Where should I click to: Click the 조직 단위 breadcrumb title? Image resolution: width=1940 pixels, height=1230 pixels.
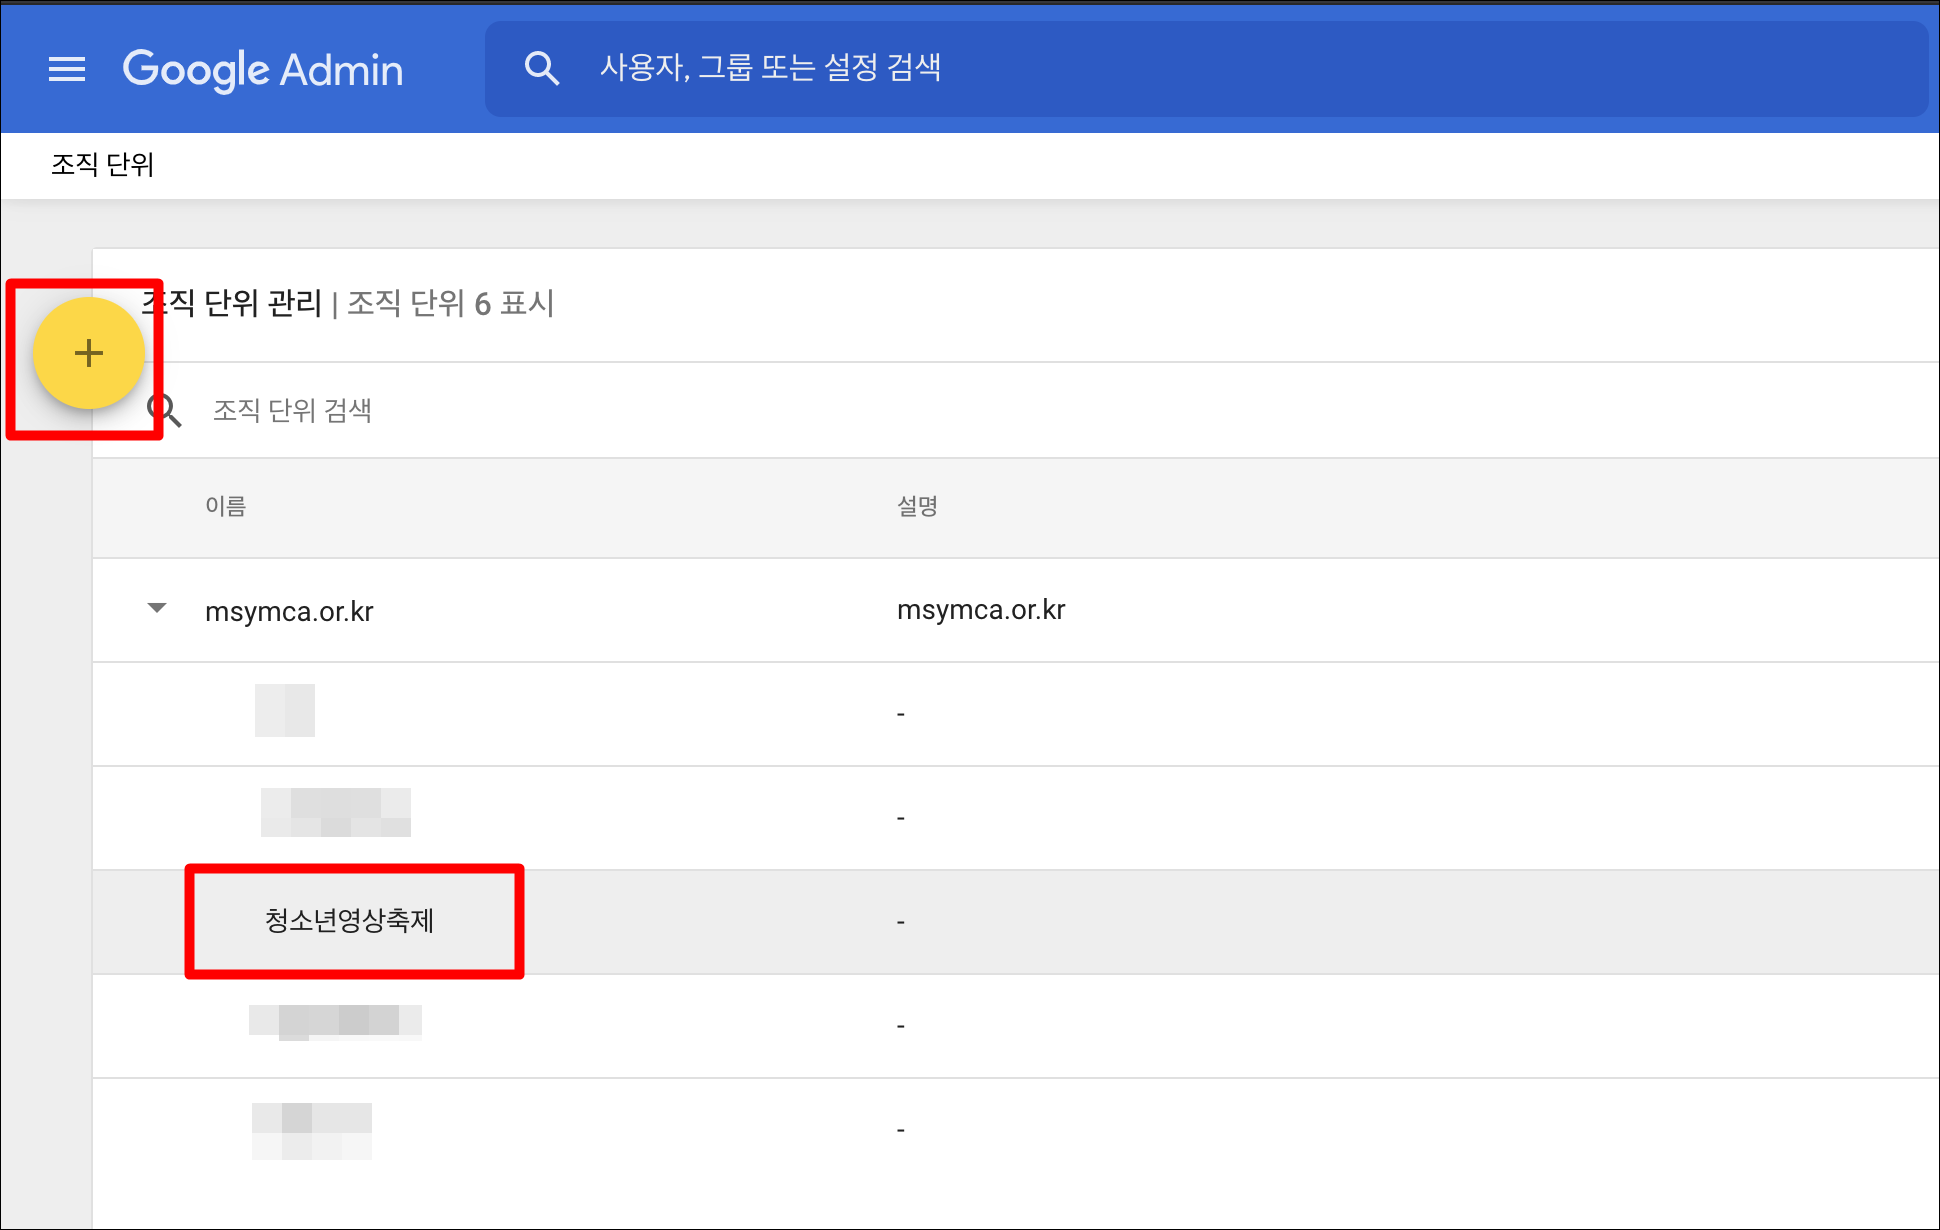coord(102,165)
